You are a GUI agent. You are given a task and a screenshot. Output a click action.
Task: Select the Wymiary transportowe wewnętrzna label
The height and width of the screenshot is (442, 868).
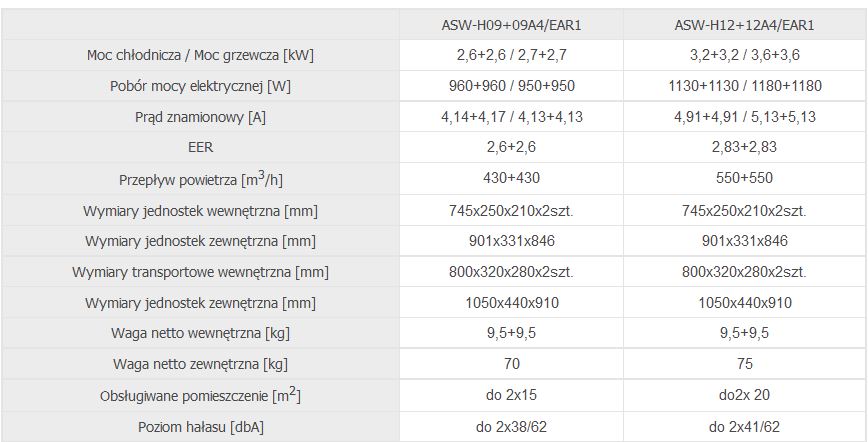(x=200, y=273)
